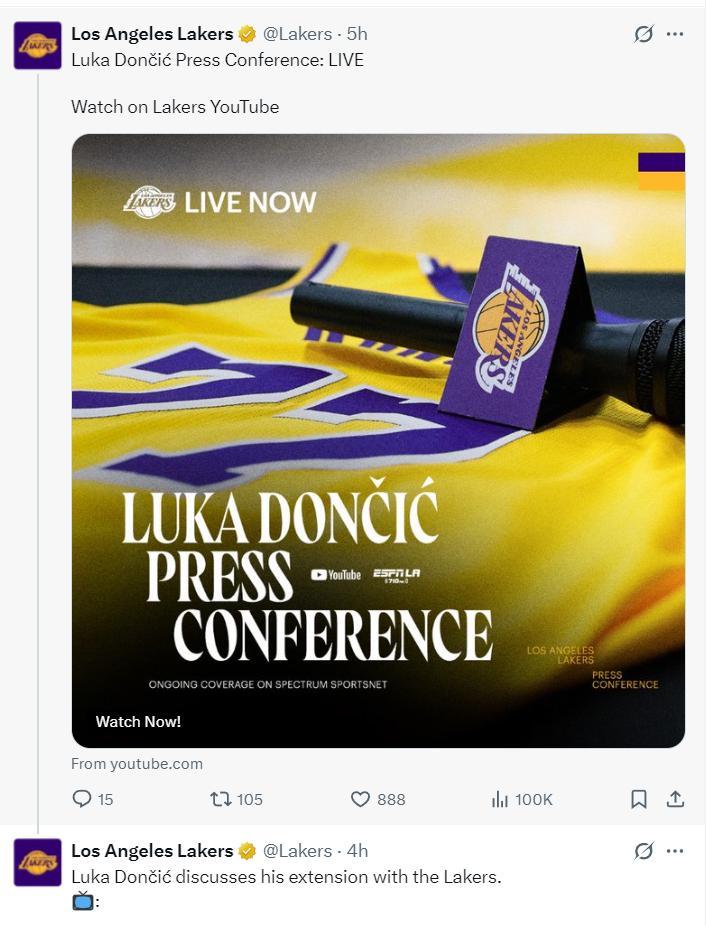708x926 pixels.
Task: Open the 5h timestamp link
Action: [x=357, y=34]
